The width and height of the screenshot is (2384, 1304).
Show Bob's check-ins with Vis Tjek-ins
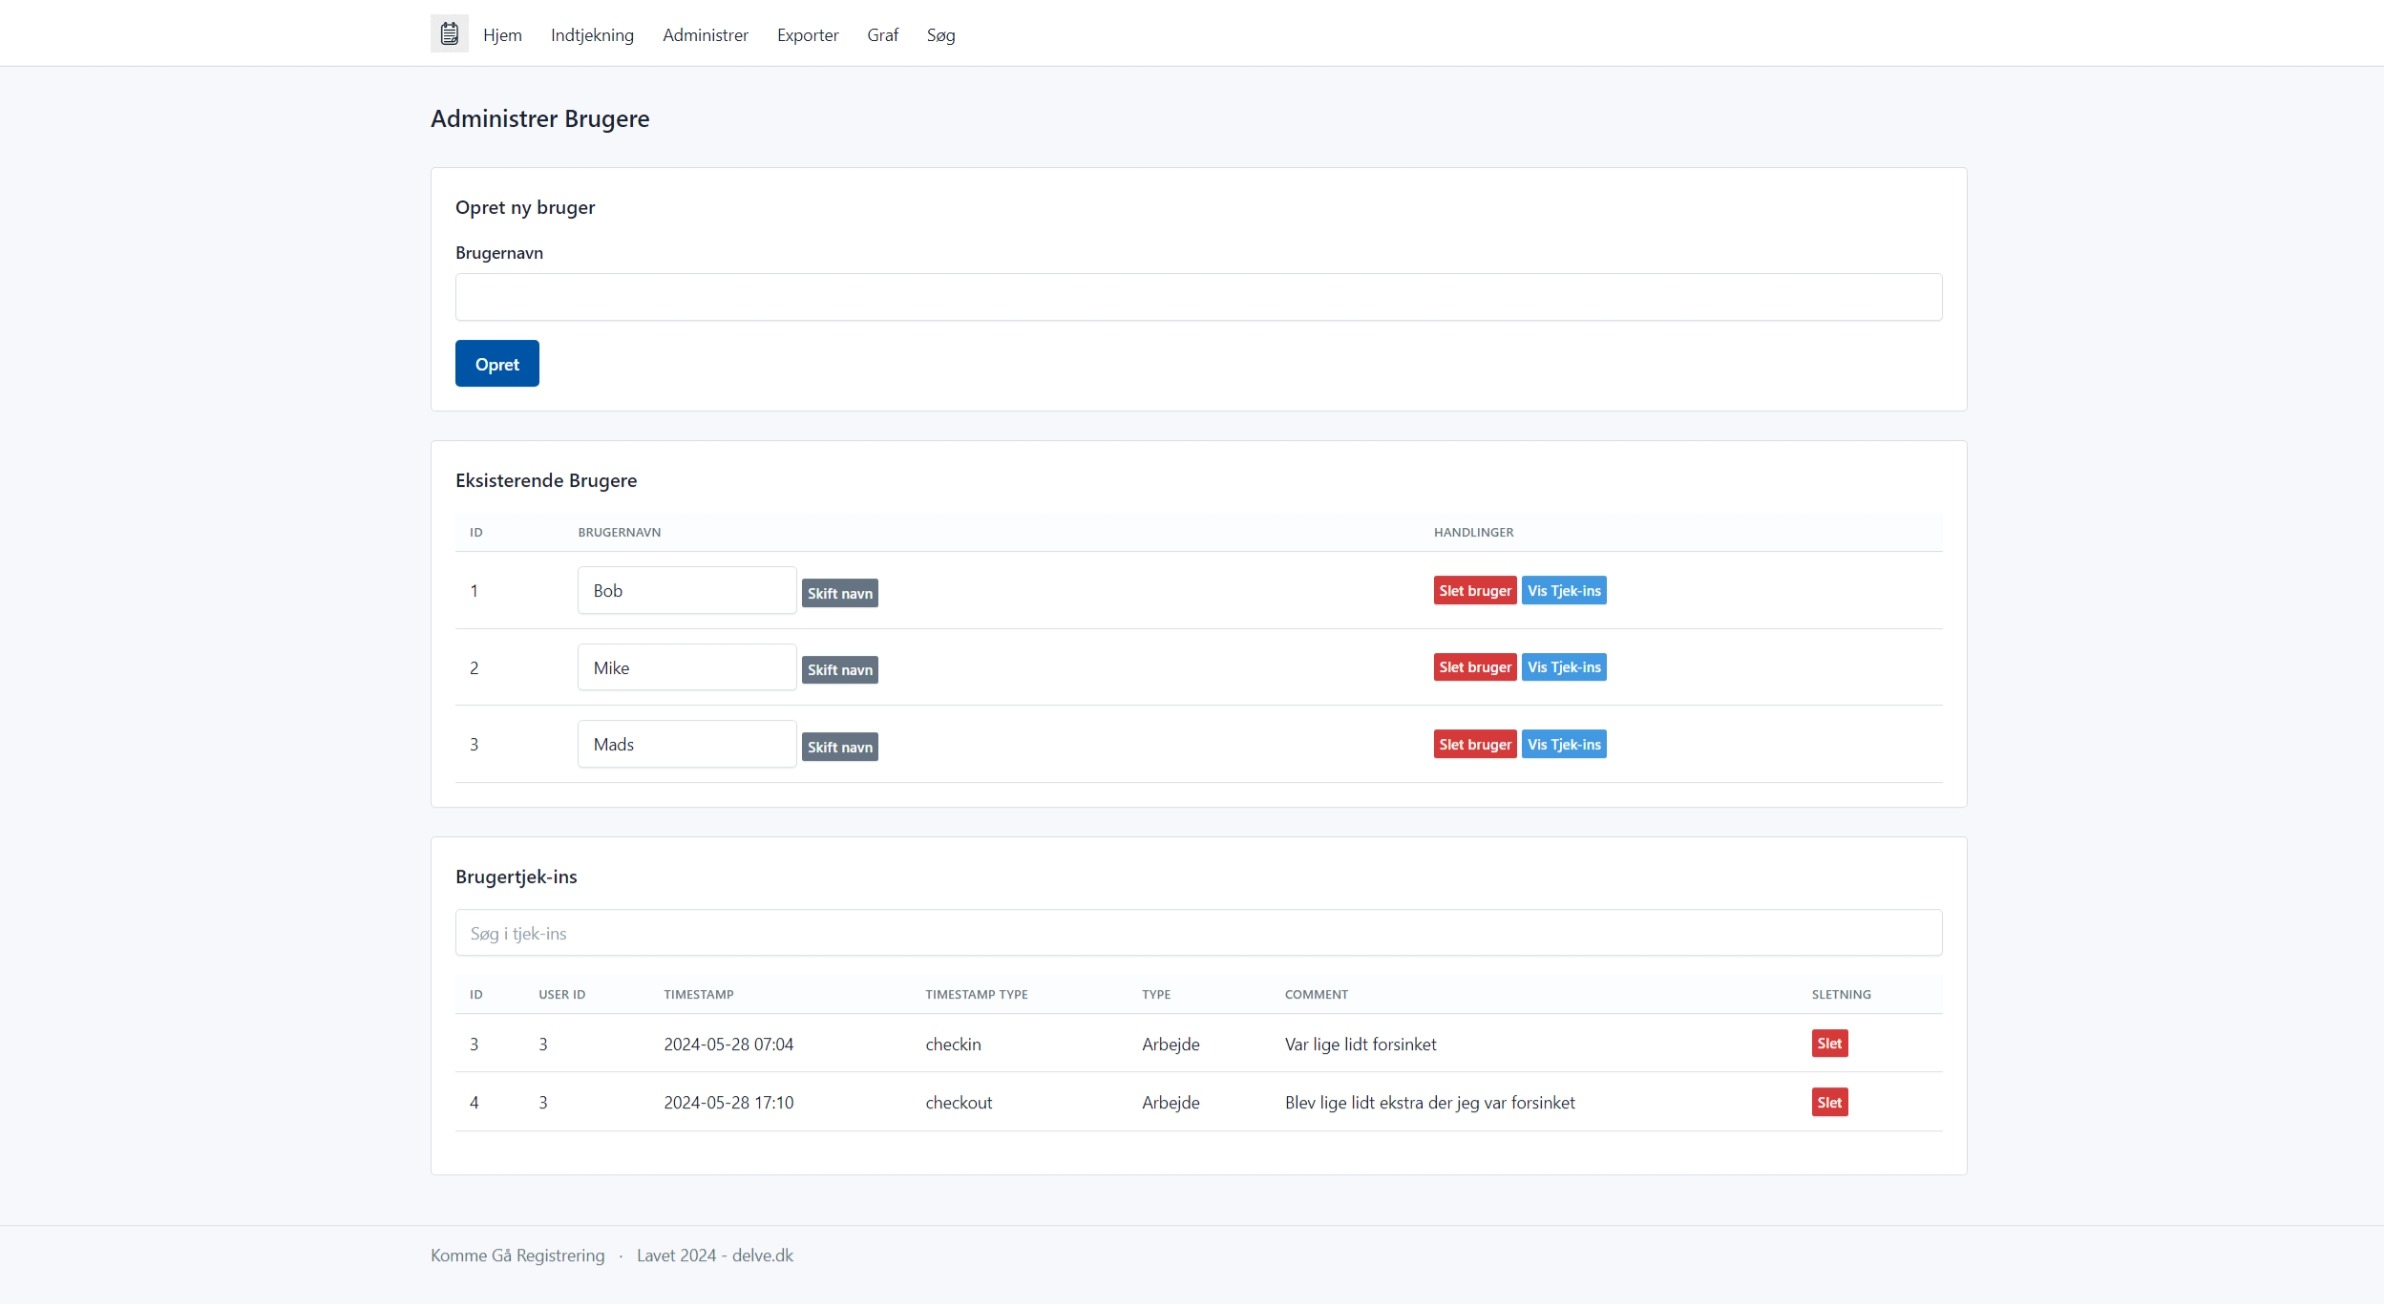pyautogui.click(x=1564, y=590)
